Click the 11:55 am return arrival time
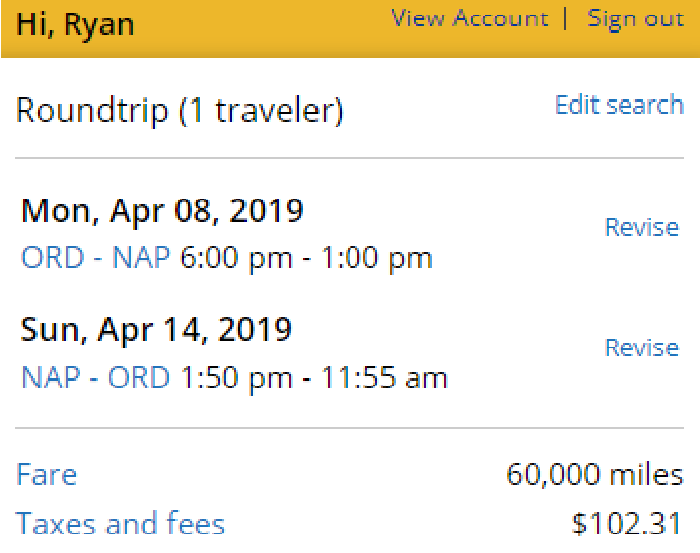Image resolution: width=700 pixels, height=553 pixels. pos(384,378)
